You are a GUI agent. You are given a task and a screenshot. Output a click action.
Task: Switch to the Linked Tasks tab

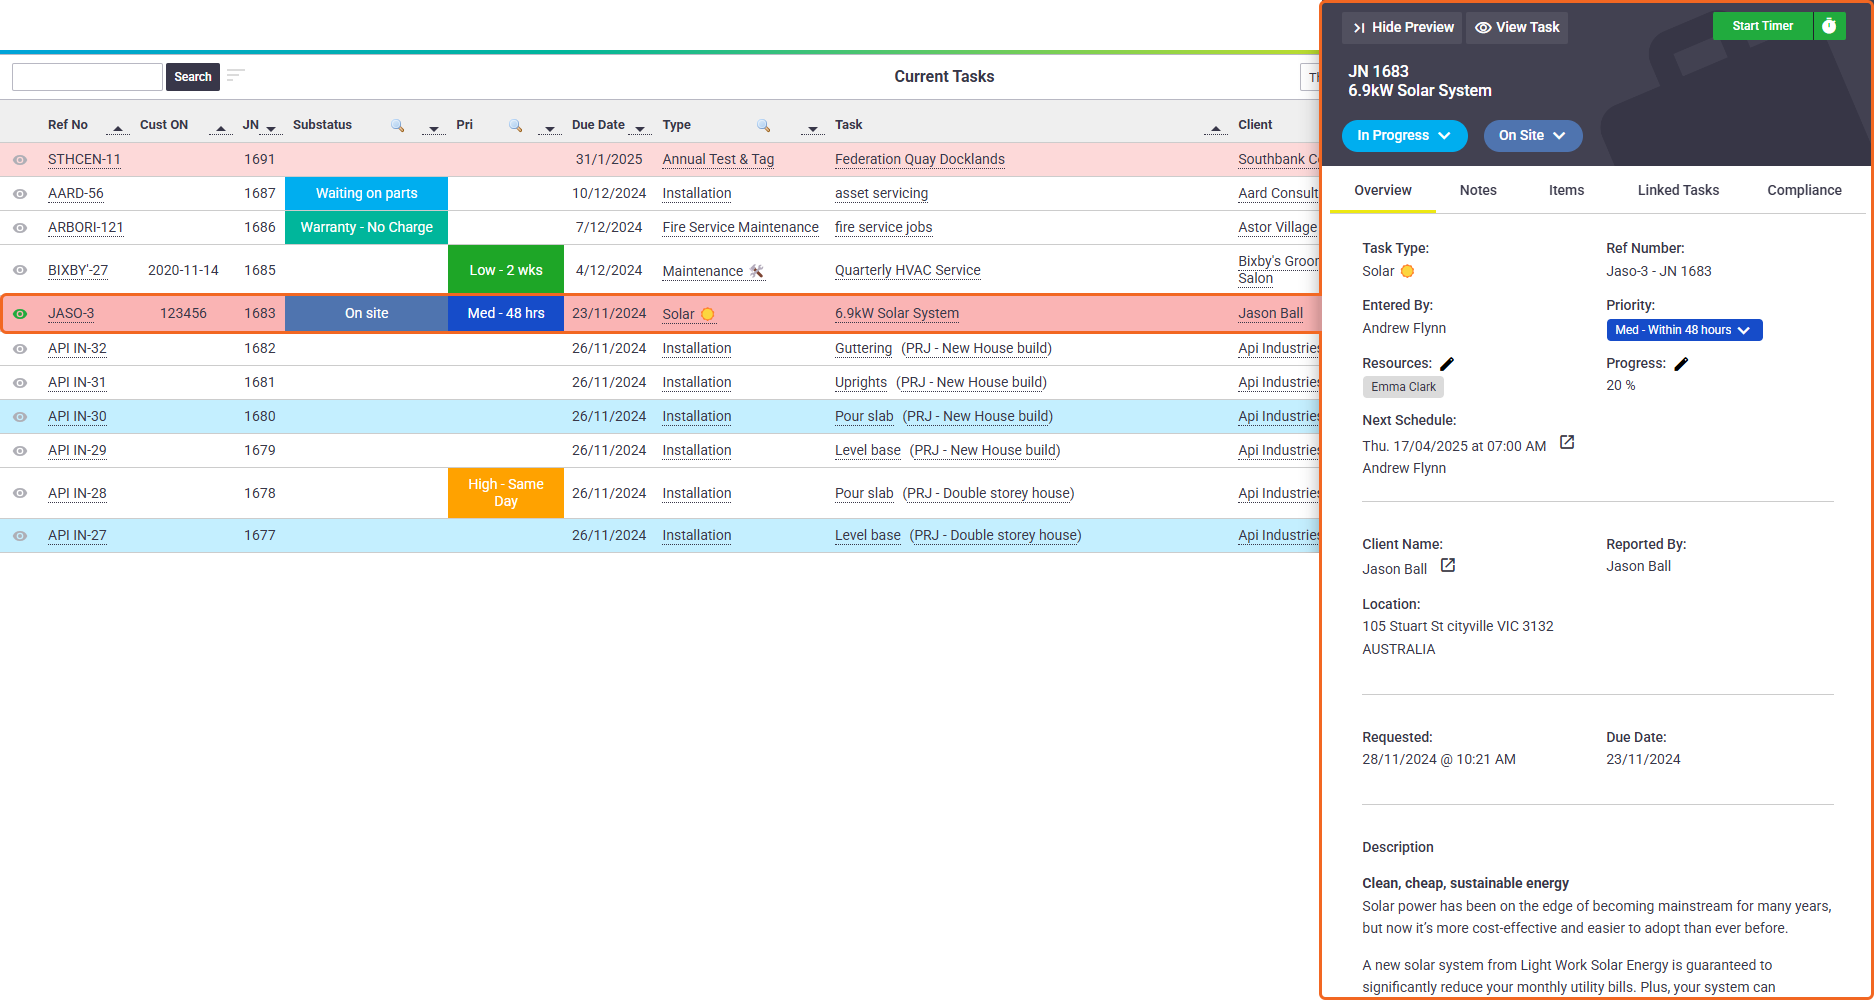click(1678, 190)
